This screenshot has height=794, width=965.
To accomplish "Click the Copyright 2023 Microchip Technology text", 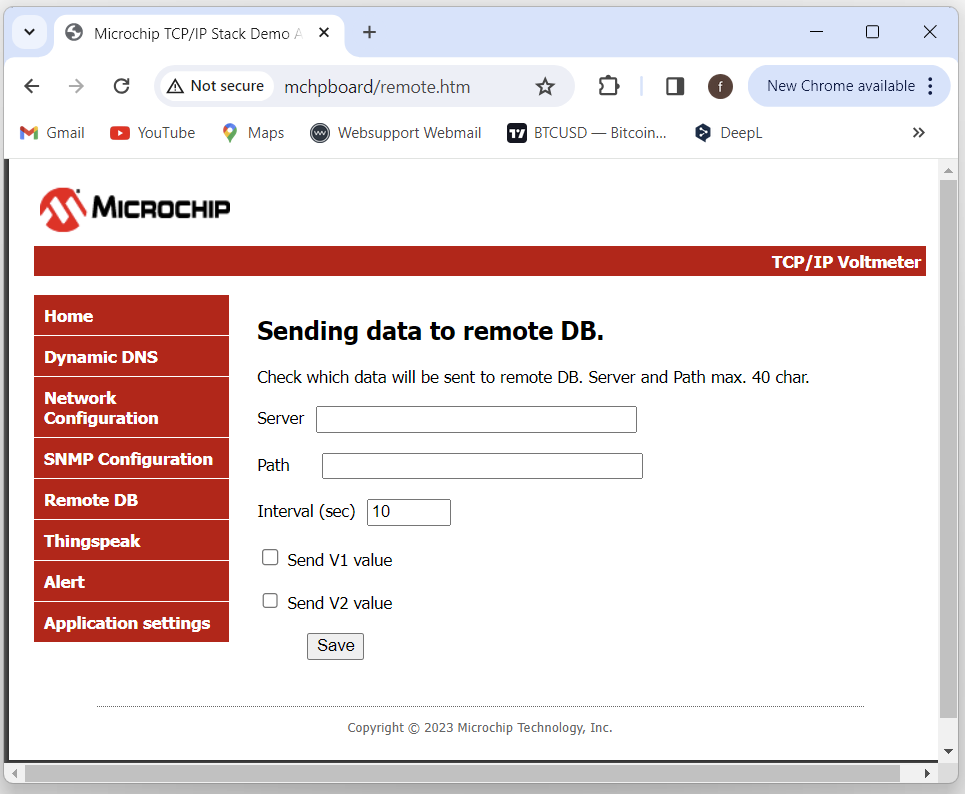I will [x=480, y=728].
